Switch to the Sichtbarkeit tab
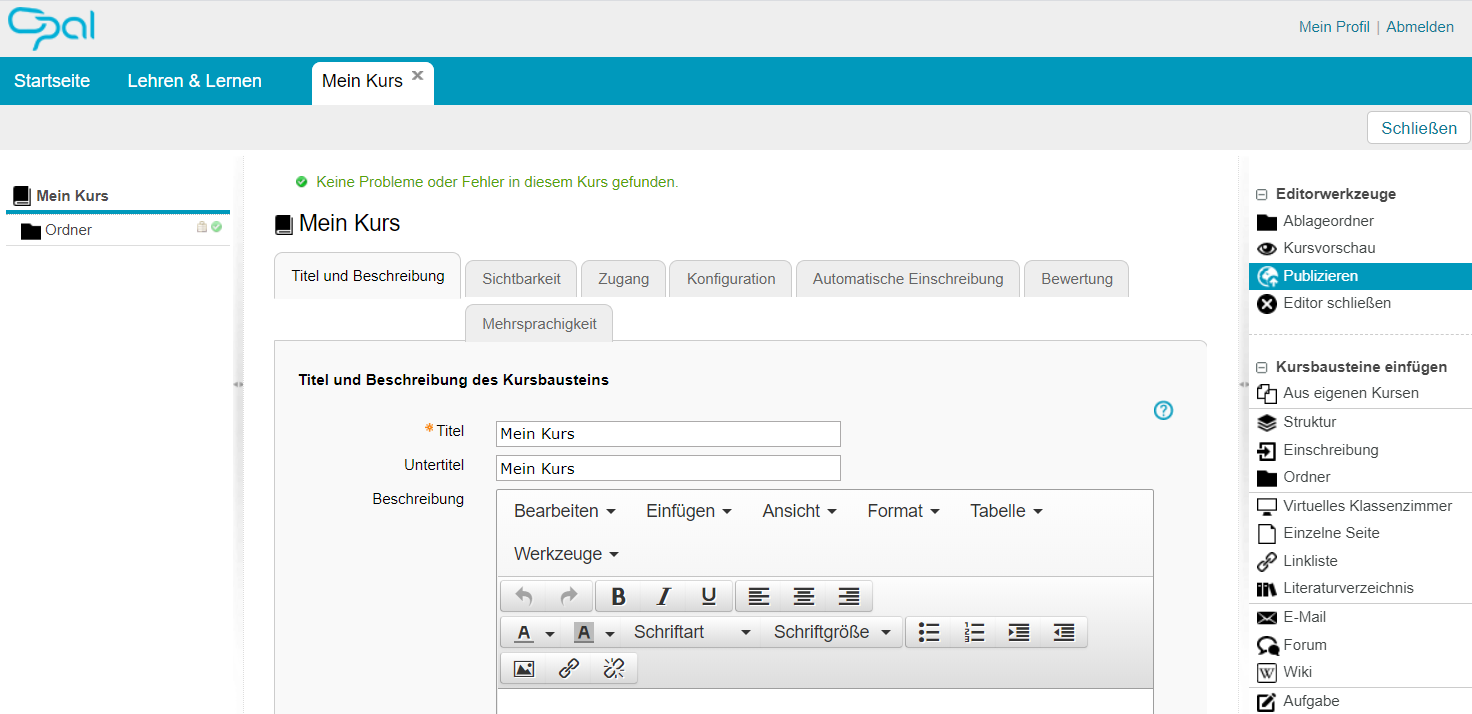This screenshot has height=714, width=1472. tap(521, 279)
